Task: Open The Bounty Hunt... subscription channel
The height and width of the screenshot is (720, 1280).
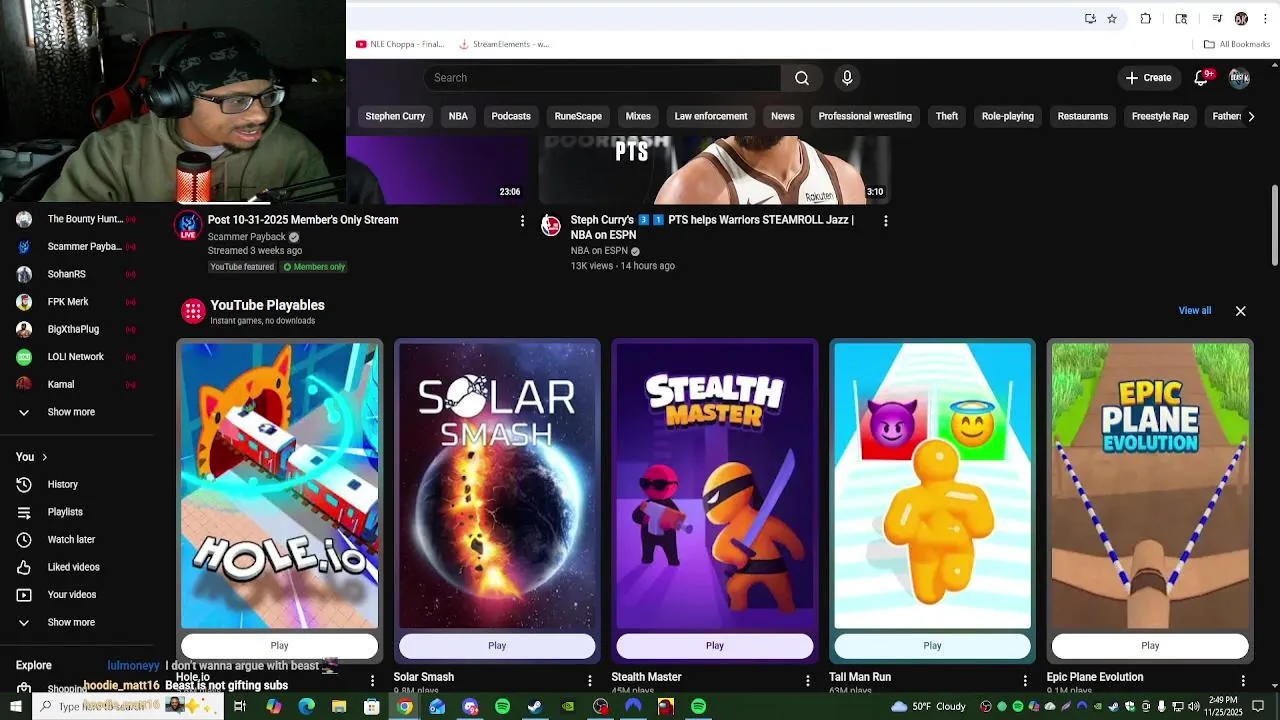Action: 77,219
